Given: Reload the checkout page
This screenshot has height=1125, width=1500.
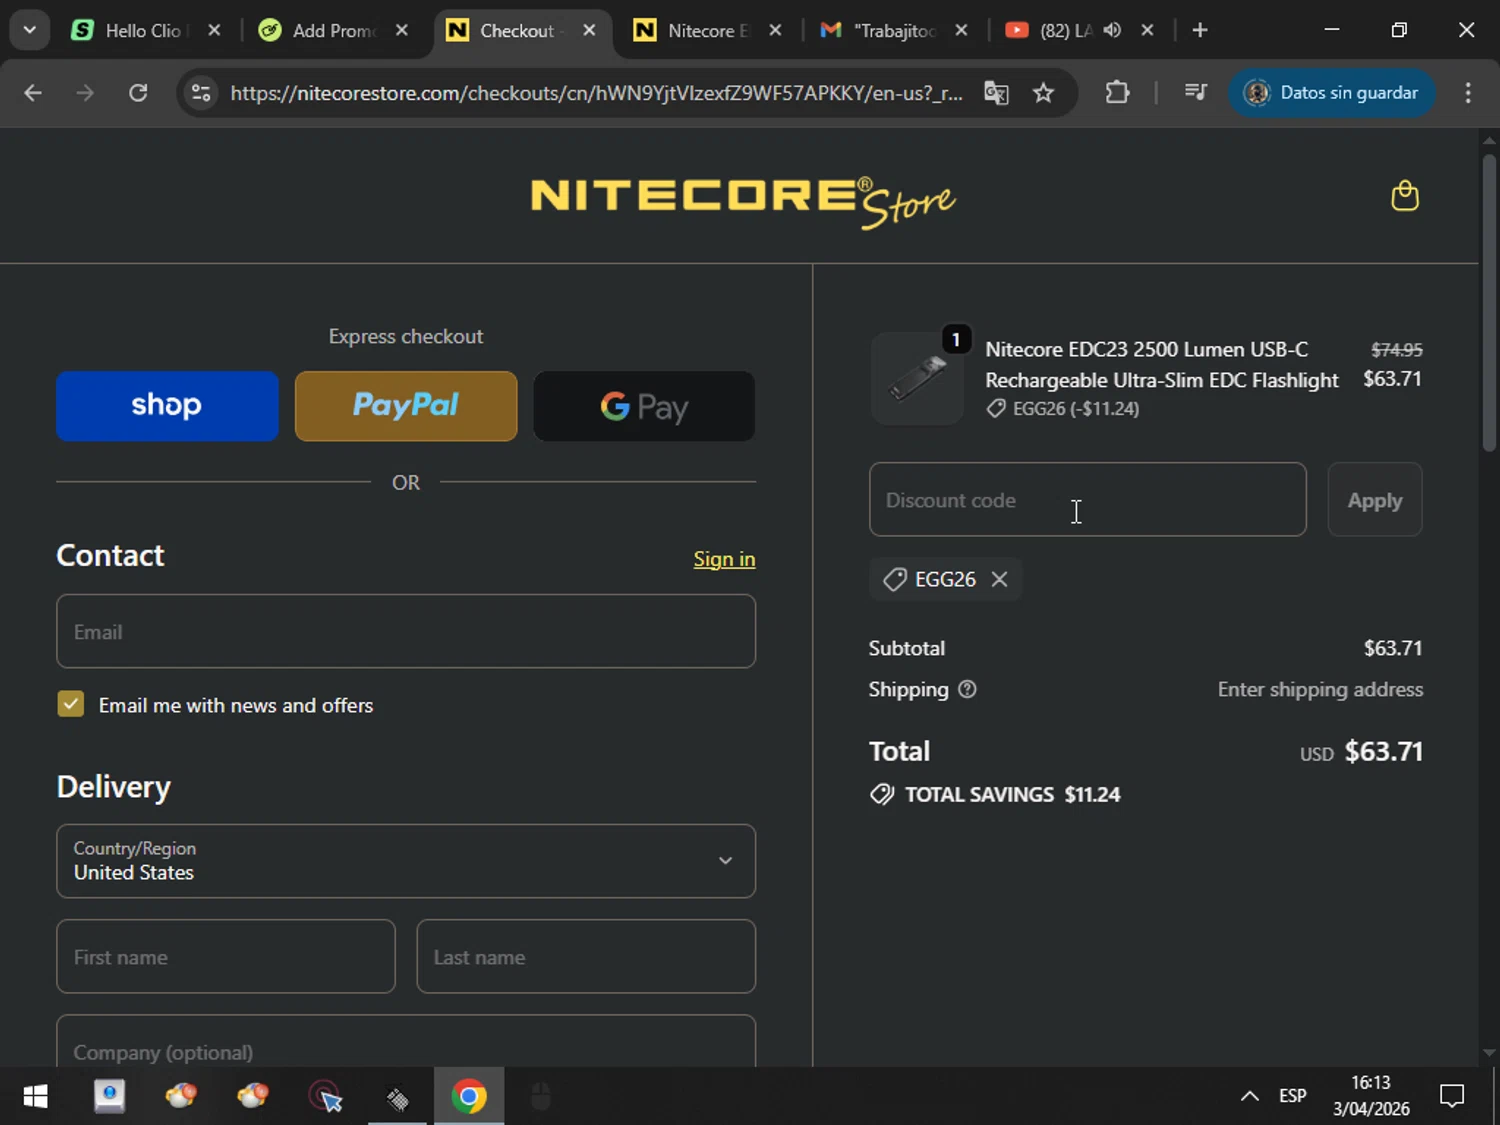Looking at the screenshot, I should [x=138, y=93].
